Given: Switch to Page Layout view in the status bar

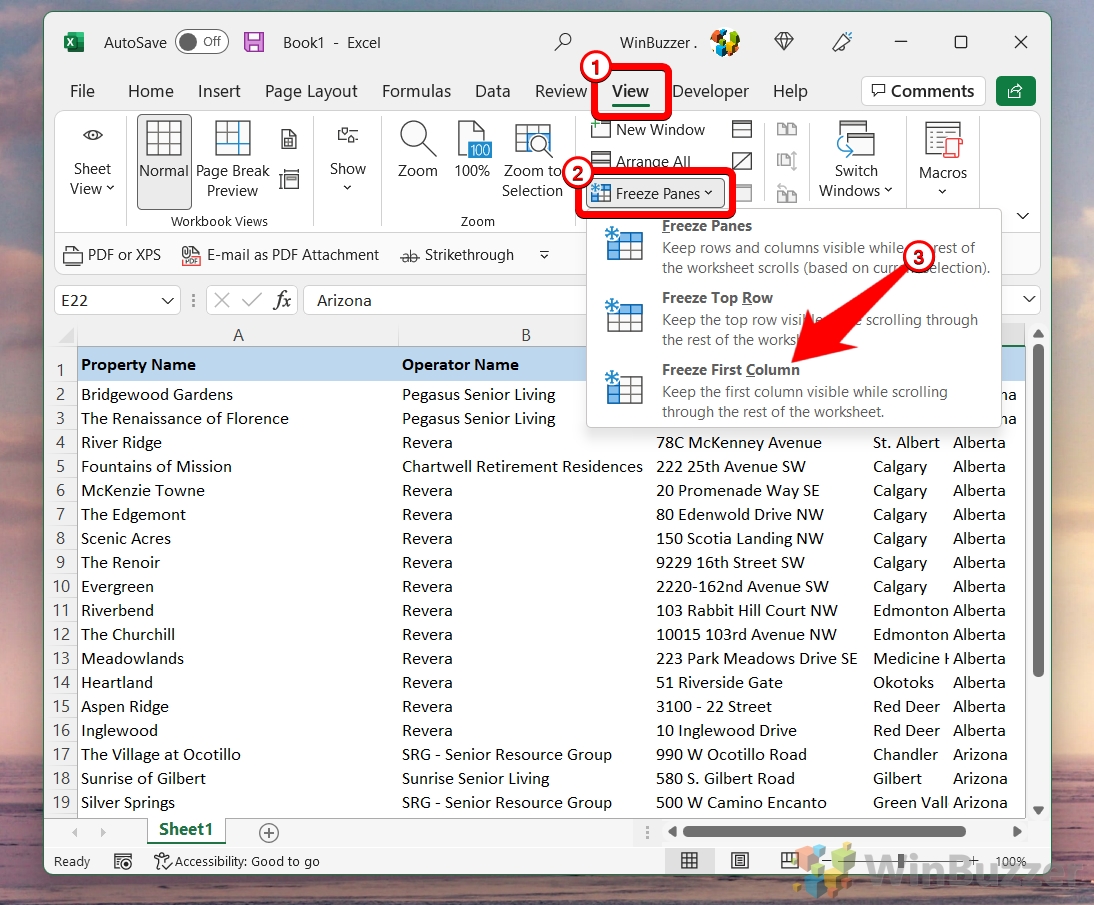Looking at the screenshot, I should (x=740, y=860).
